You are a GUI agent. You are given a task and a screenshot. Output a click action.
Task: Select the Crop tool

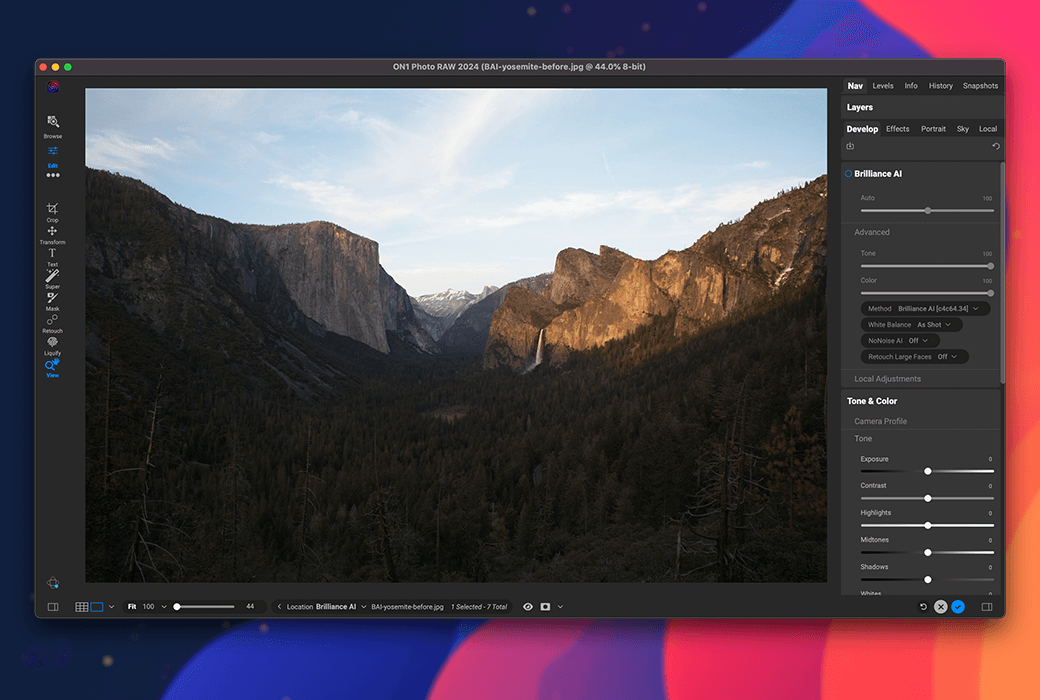pos(52,212)
